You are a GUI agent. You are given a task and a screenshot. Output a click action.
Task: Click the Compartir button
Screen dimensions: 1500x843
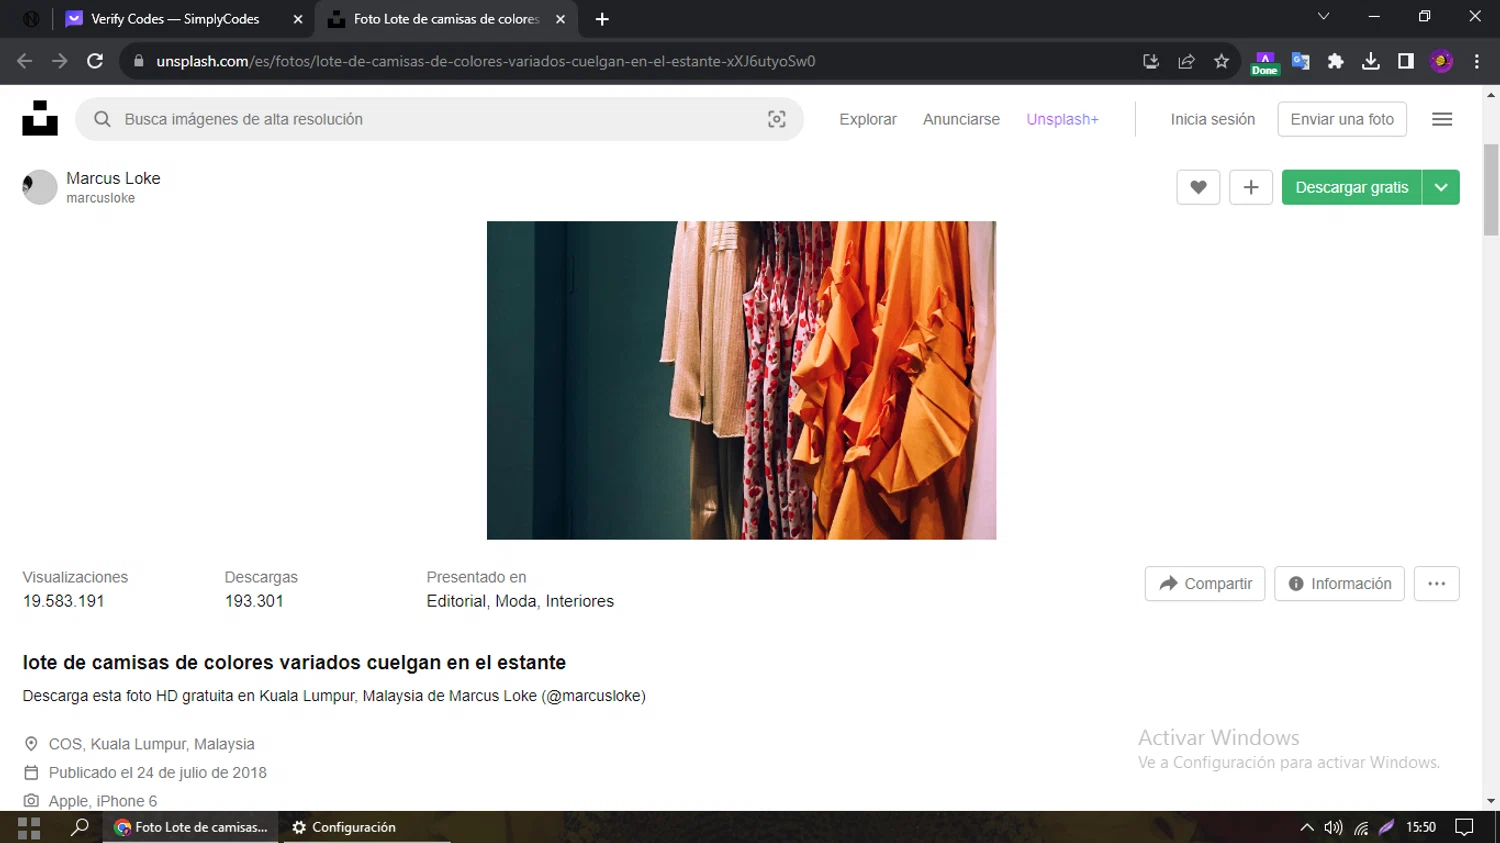point(1205,584)
